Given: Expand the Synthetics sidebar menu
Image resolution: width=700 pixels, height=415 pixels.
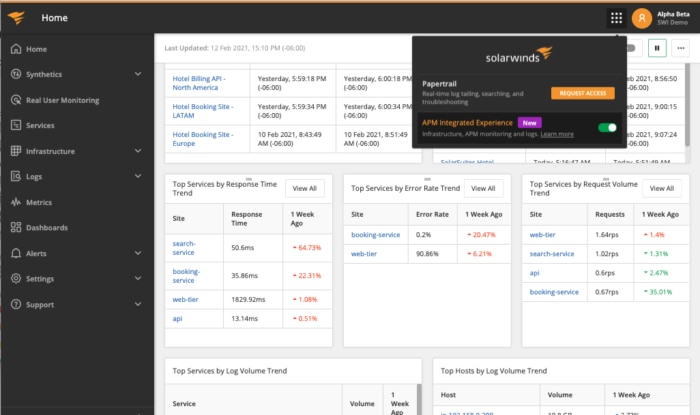Looking at the screenshot, I should pos(137,74).
